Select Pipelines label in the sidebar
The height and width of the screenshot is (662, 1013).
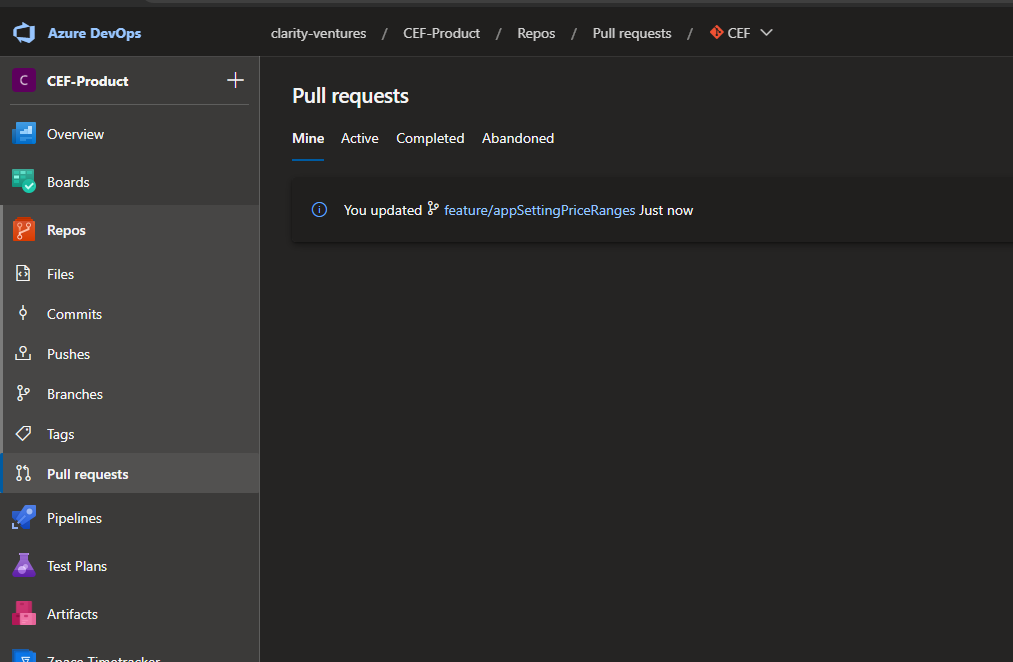pos(74,519)
